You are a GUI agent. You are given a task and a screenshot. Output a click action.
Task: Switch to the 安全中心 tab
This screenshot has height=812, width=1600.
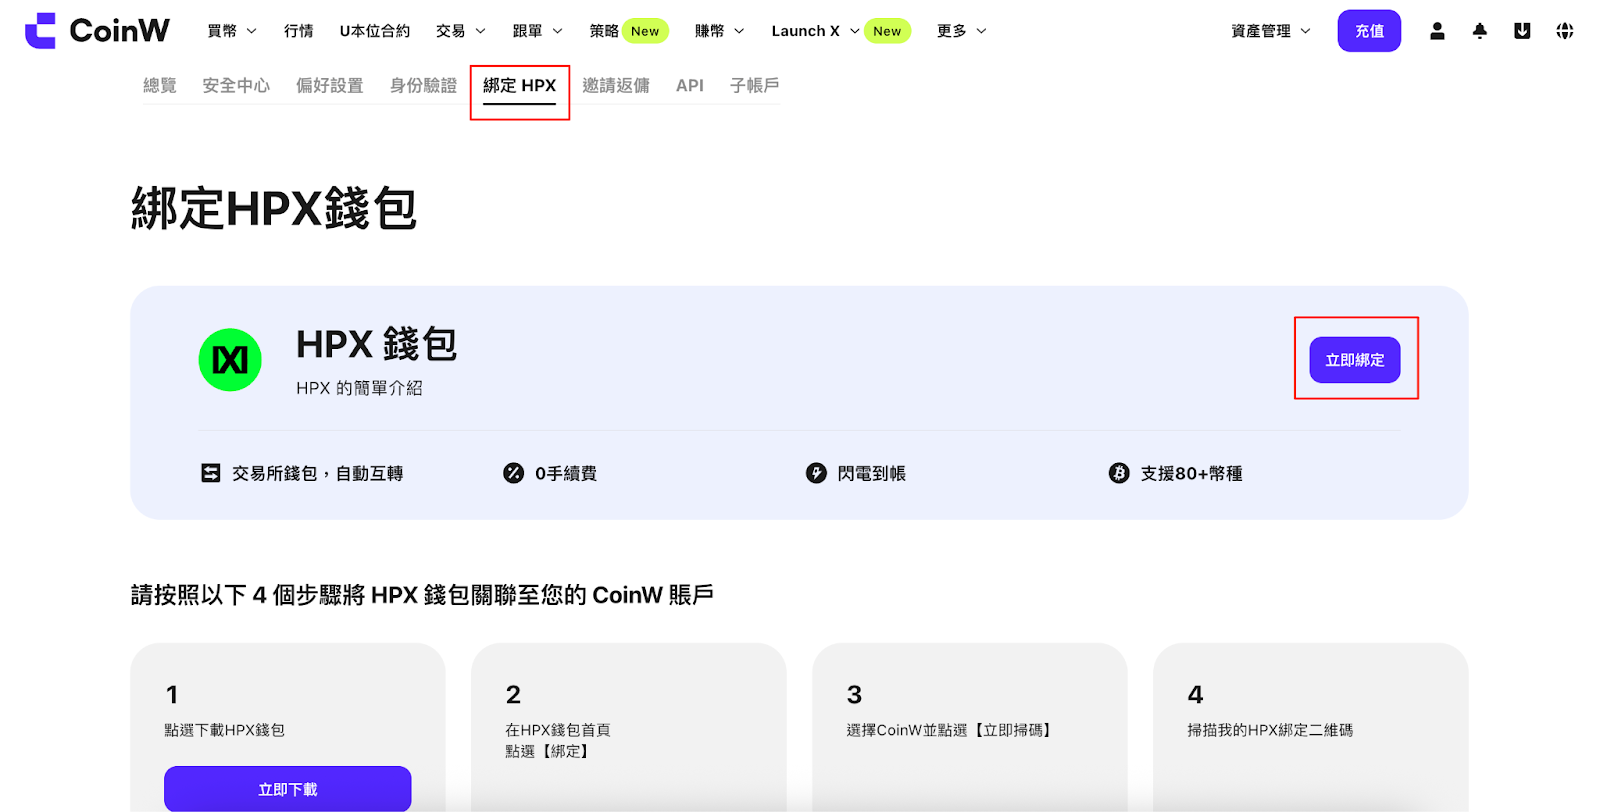(x=236, y=86)
